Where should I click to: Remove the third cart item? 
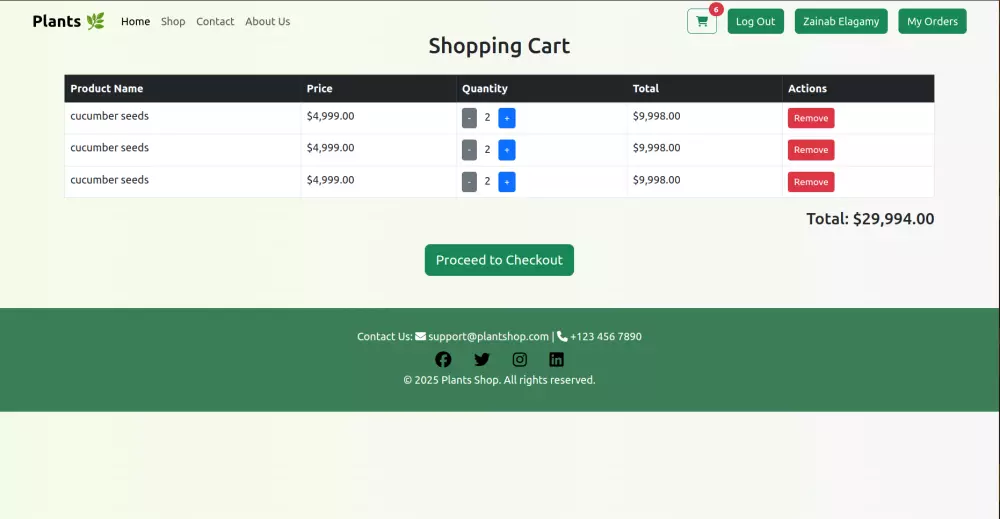pos(811,182)
